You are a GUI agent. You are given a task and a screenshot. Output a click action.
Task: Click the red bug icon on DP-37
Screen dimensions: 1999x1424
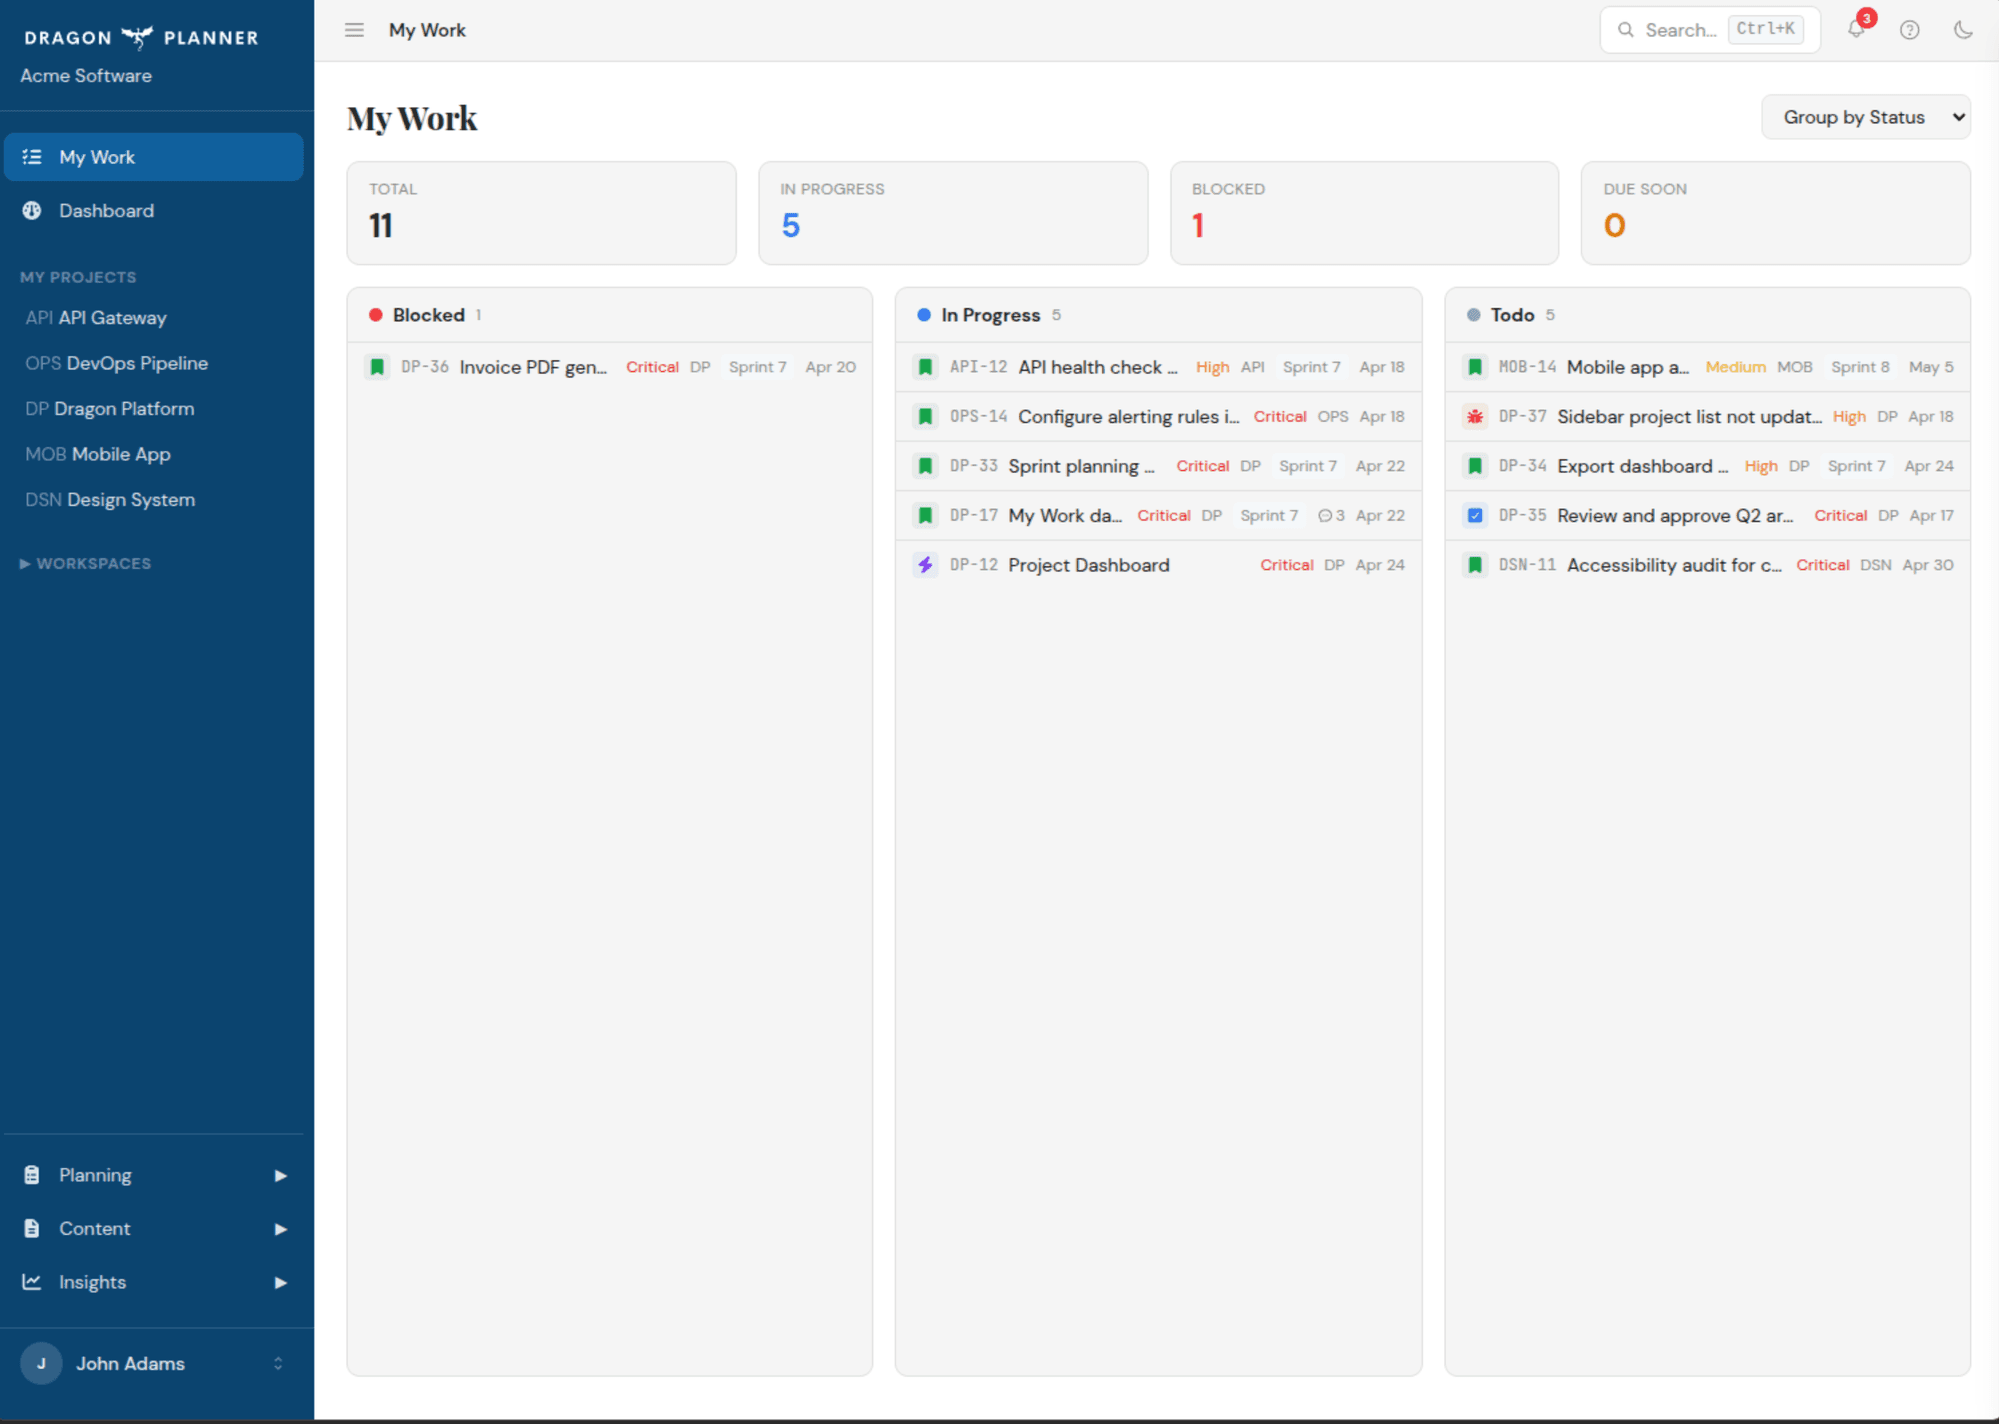pos(1475,416)
